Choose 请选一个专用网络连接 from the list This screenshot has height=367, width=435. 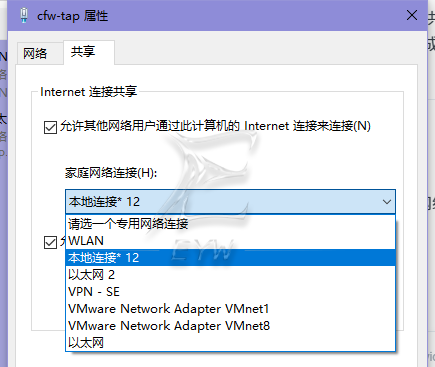coord(230,224)
